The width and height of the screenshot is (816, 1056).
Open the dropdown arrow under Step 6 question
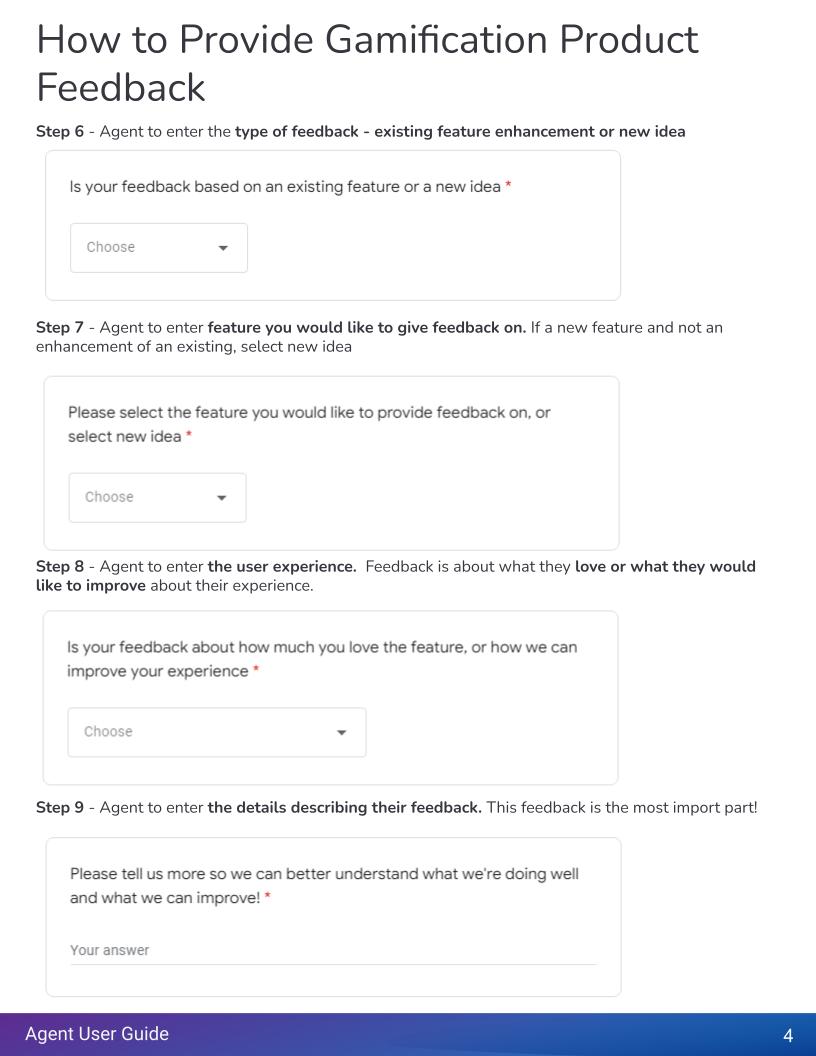coord(222,247)
